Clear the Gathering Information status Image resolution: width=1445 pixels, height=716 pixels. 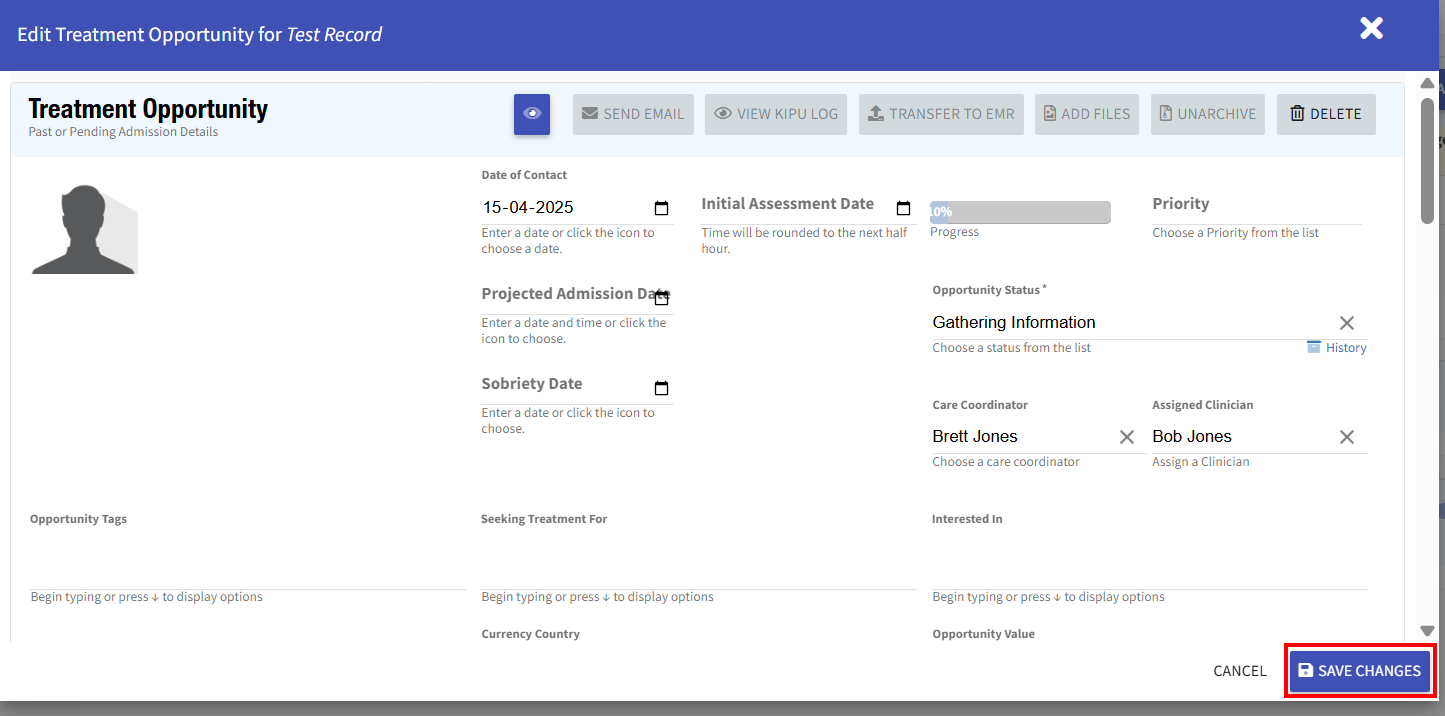[1347, 323]
